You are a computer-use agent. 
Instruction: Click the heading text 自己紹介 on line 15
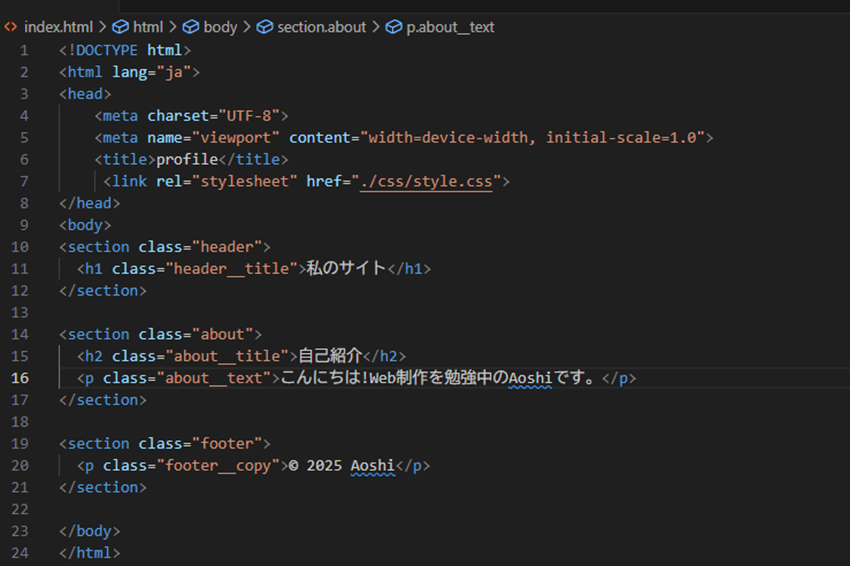click(329, 356)
